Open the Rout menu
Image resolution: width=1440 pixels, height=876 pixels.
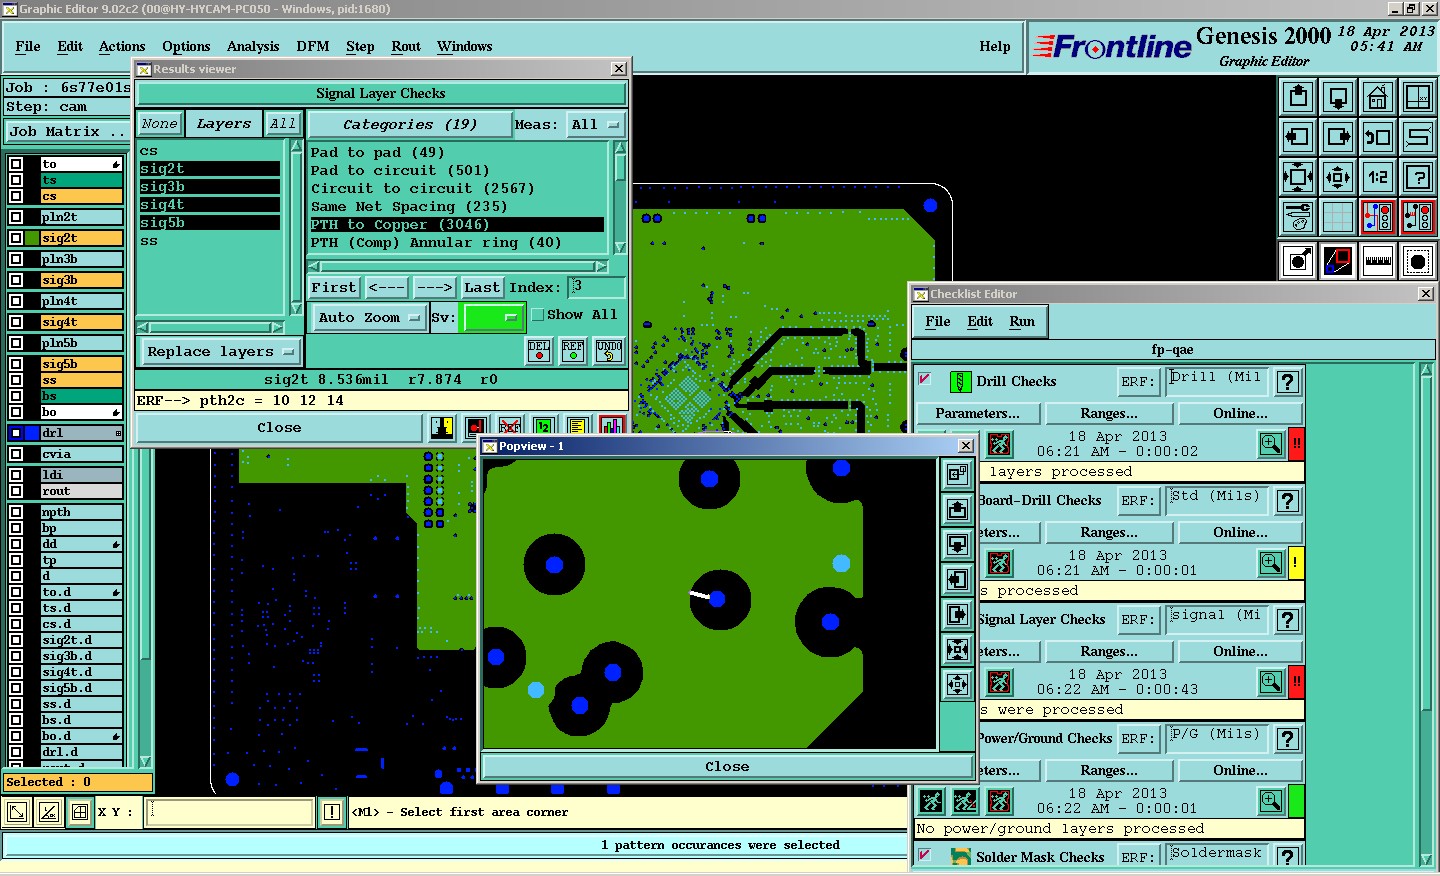pos(406,46)
